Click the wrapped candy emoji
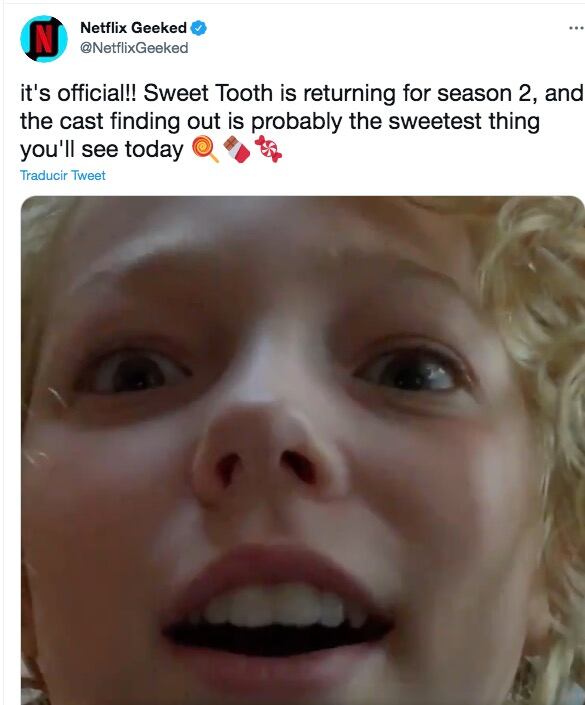This screenshot has height=705, width=585. point(268,149)
